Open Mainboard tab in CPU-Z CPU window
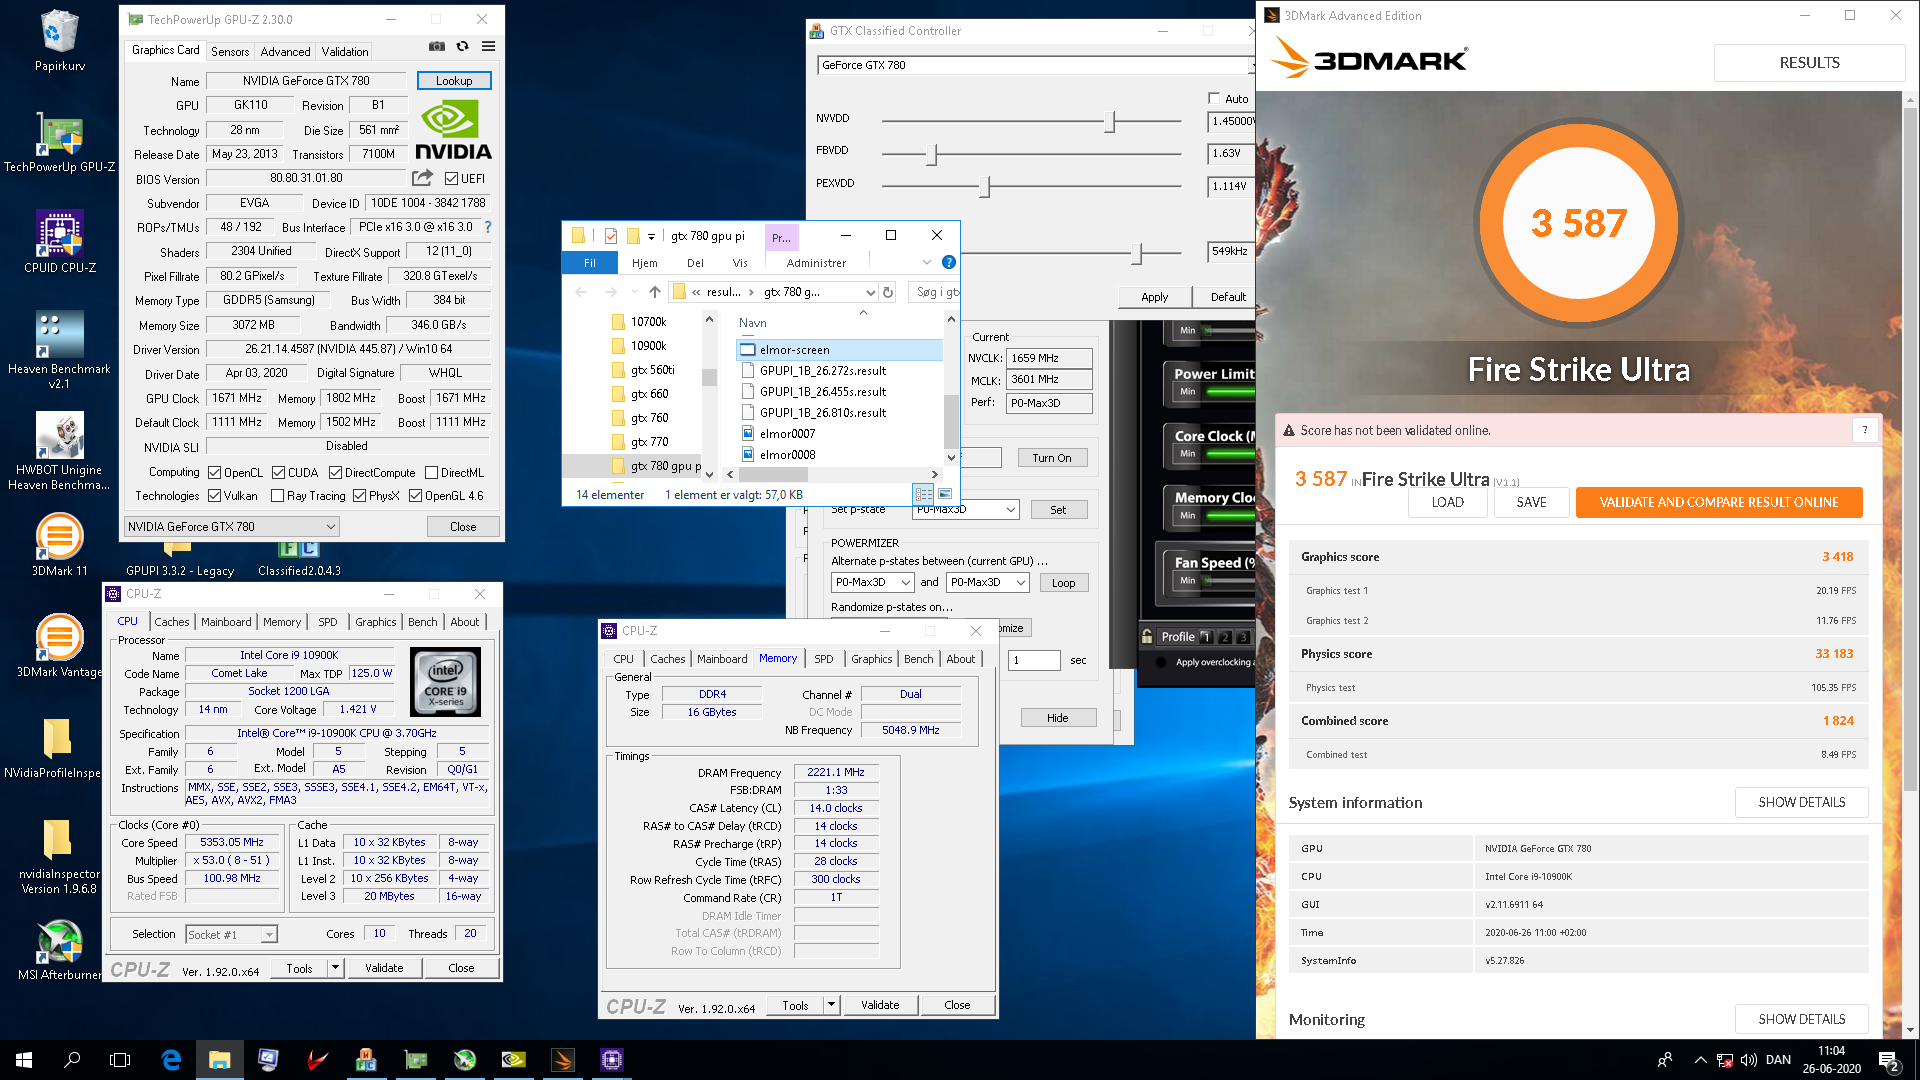This screenshot has height=1080, width=1920. 226,621
